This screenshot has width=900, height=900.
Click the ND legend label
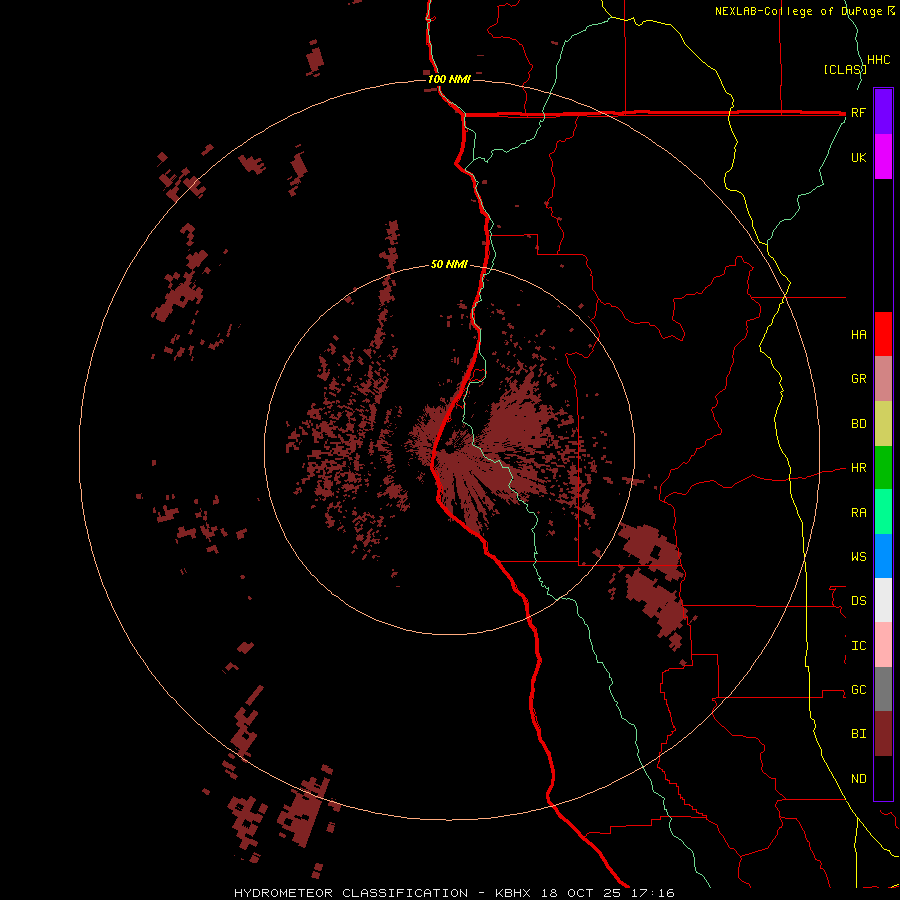858,779
